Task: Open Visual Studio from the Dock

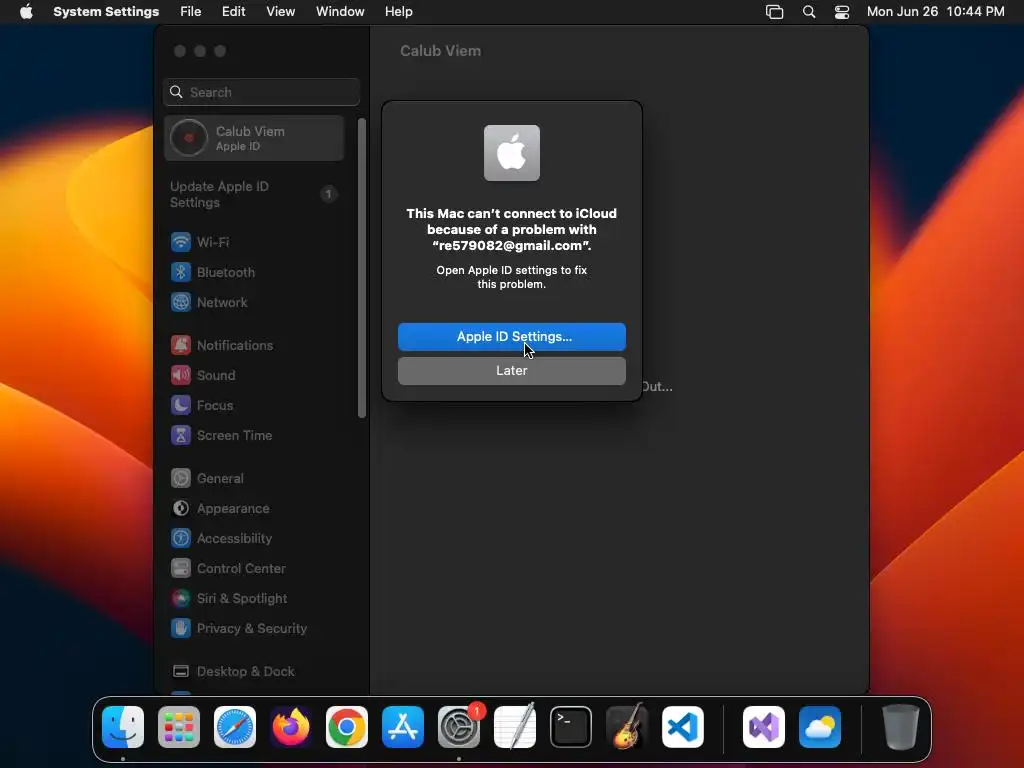Action: pyautogui.click(x=764, y=726)
